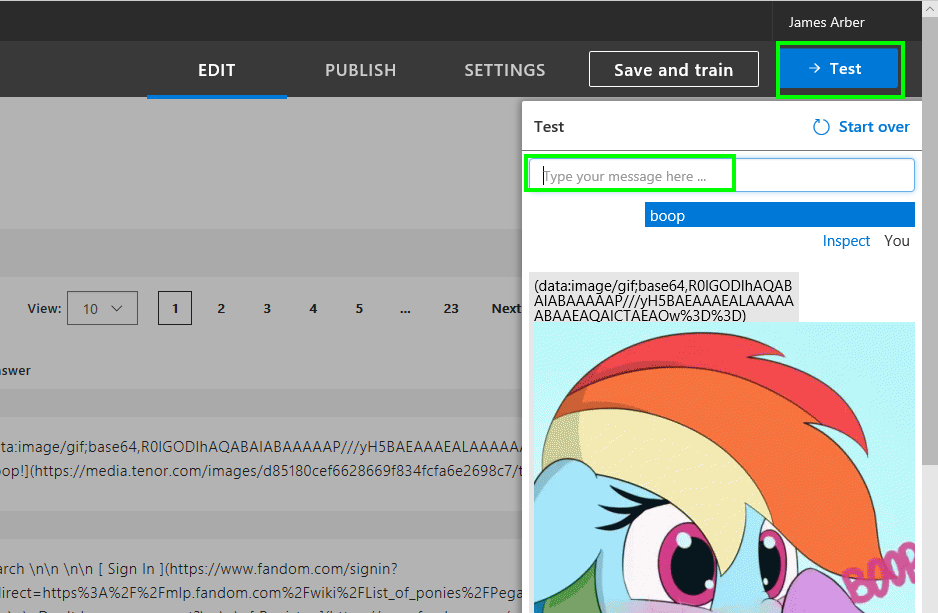Go to page 2
938x613 pixels.
tap(221, 308)
